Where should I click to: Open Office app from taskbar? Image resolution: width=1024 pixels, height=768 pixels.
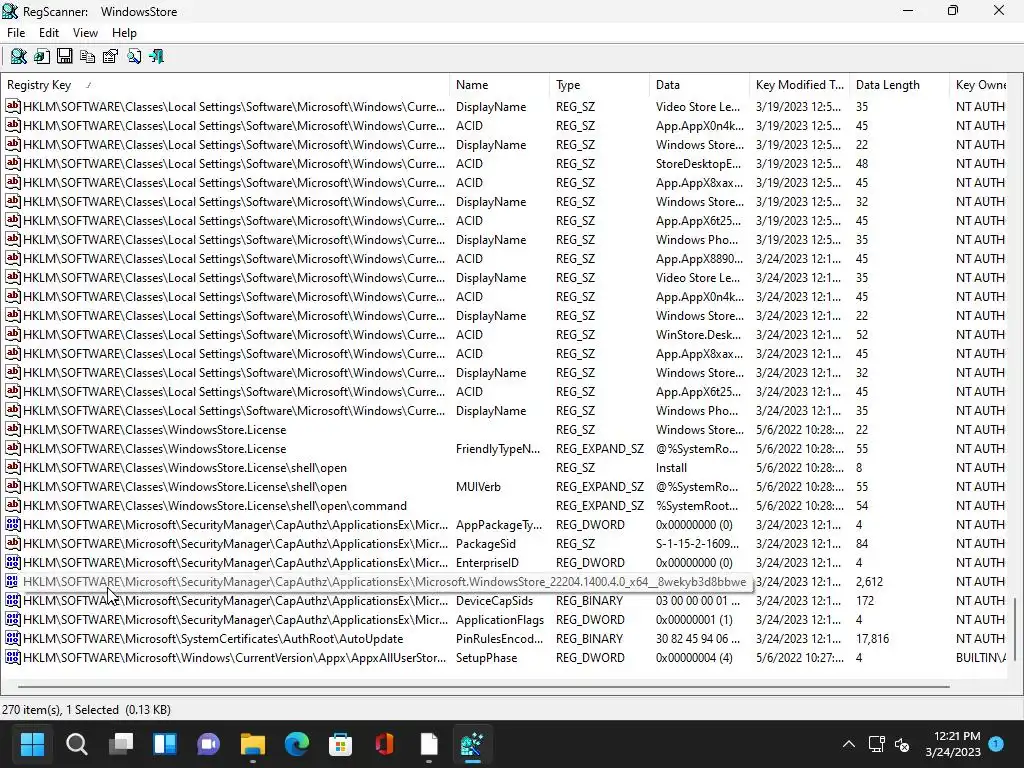(385, 744)
